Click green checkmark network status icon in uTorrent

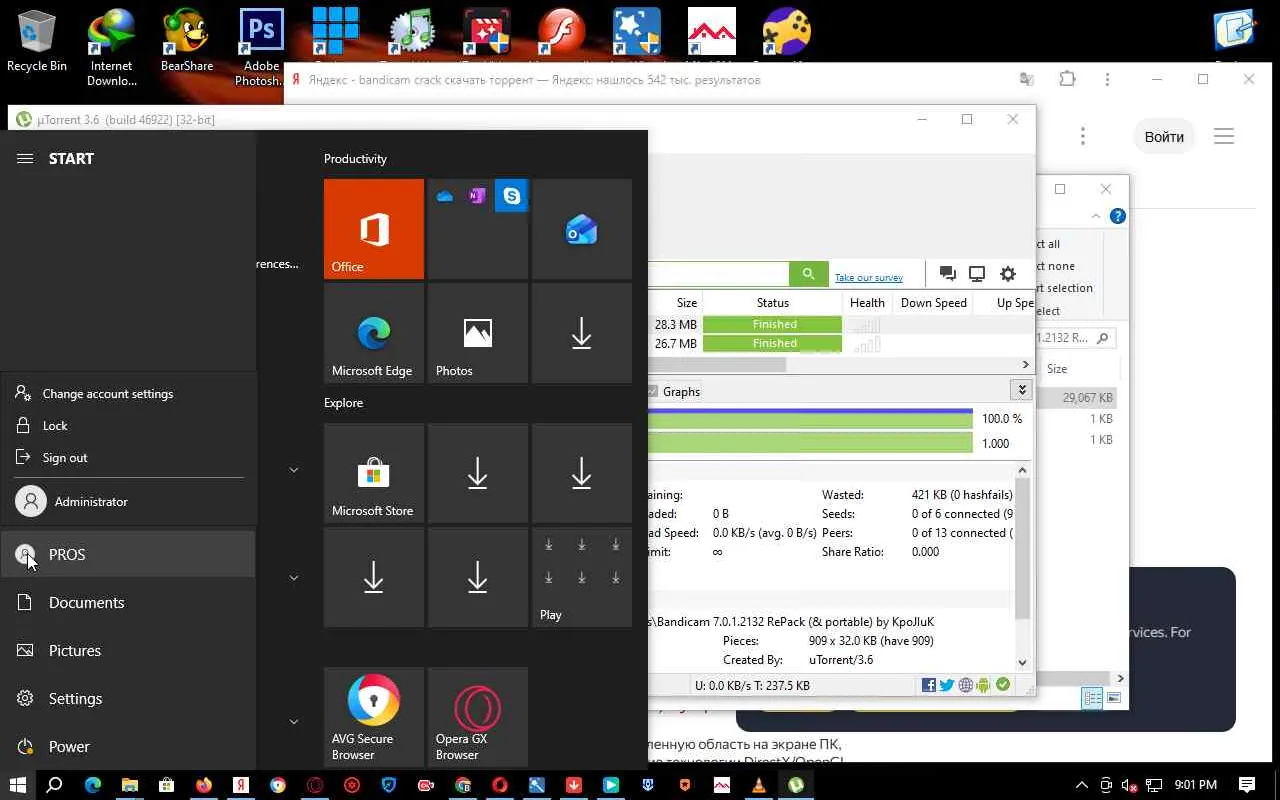tap(1003, 685)
